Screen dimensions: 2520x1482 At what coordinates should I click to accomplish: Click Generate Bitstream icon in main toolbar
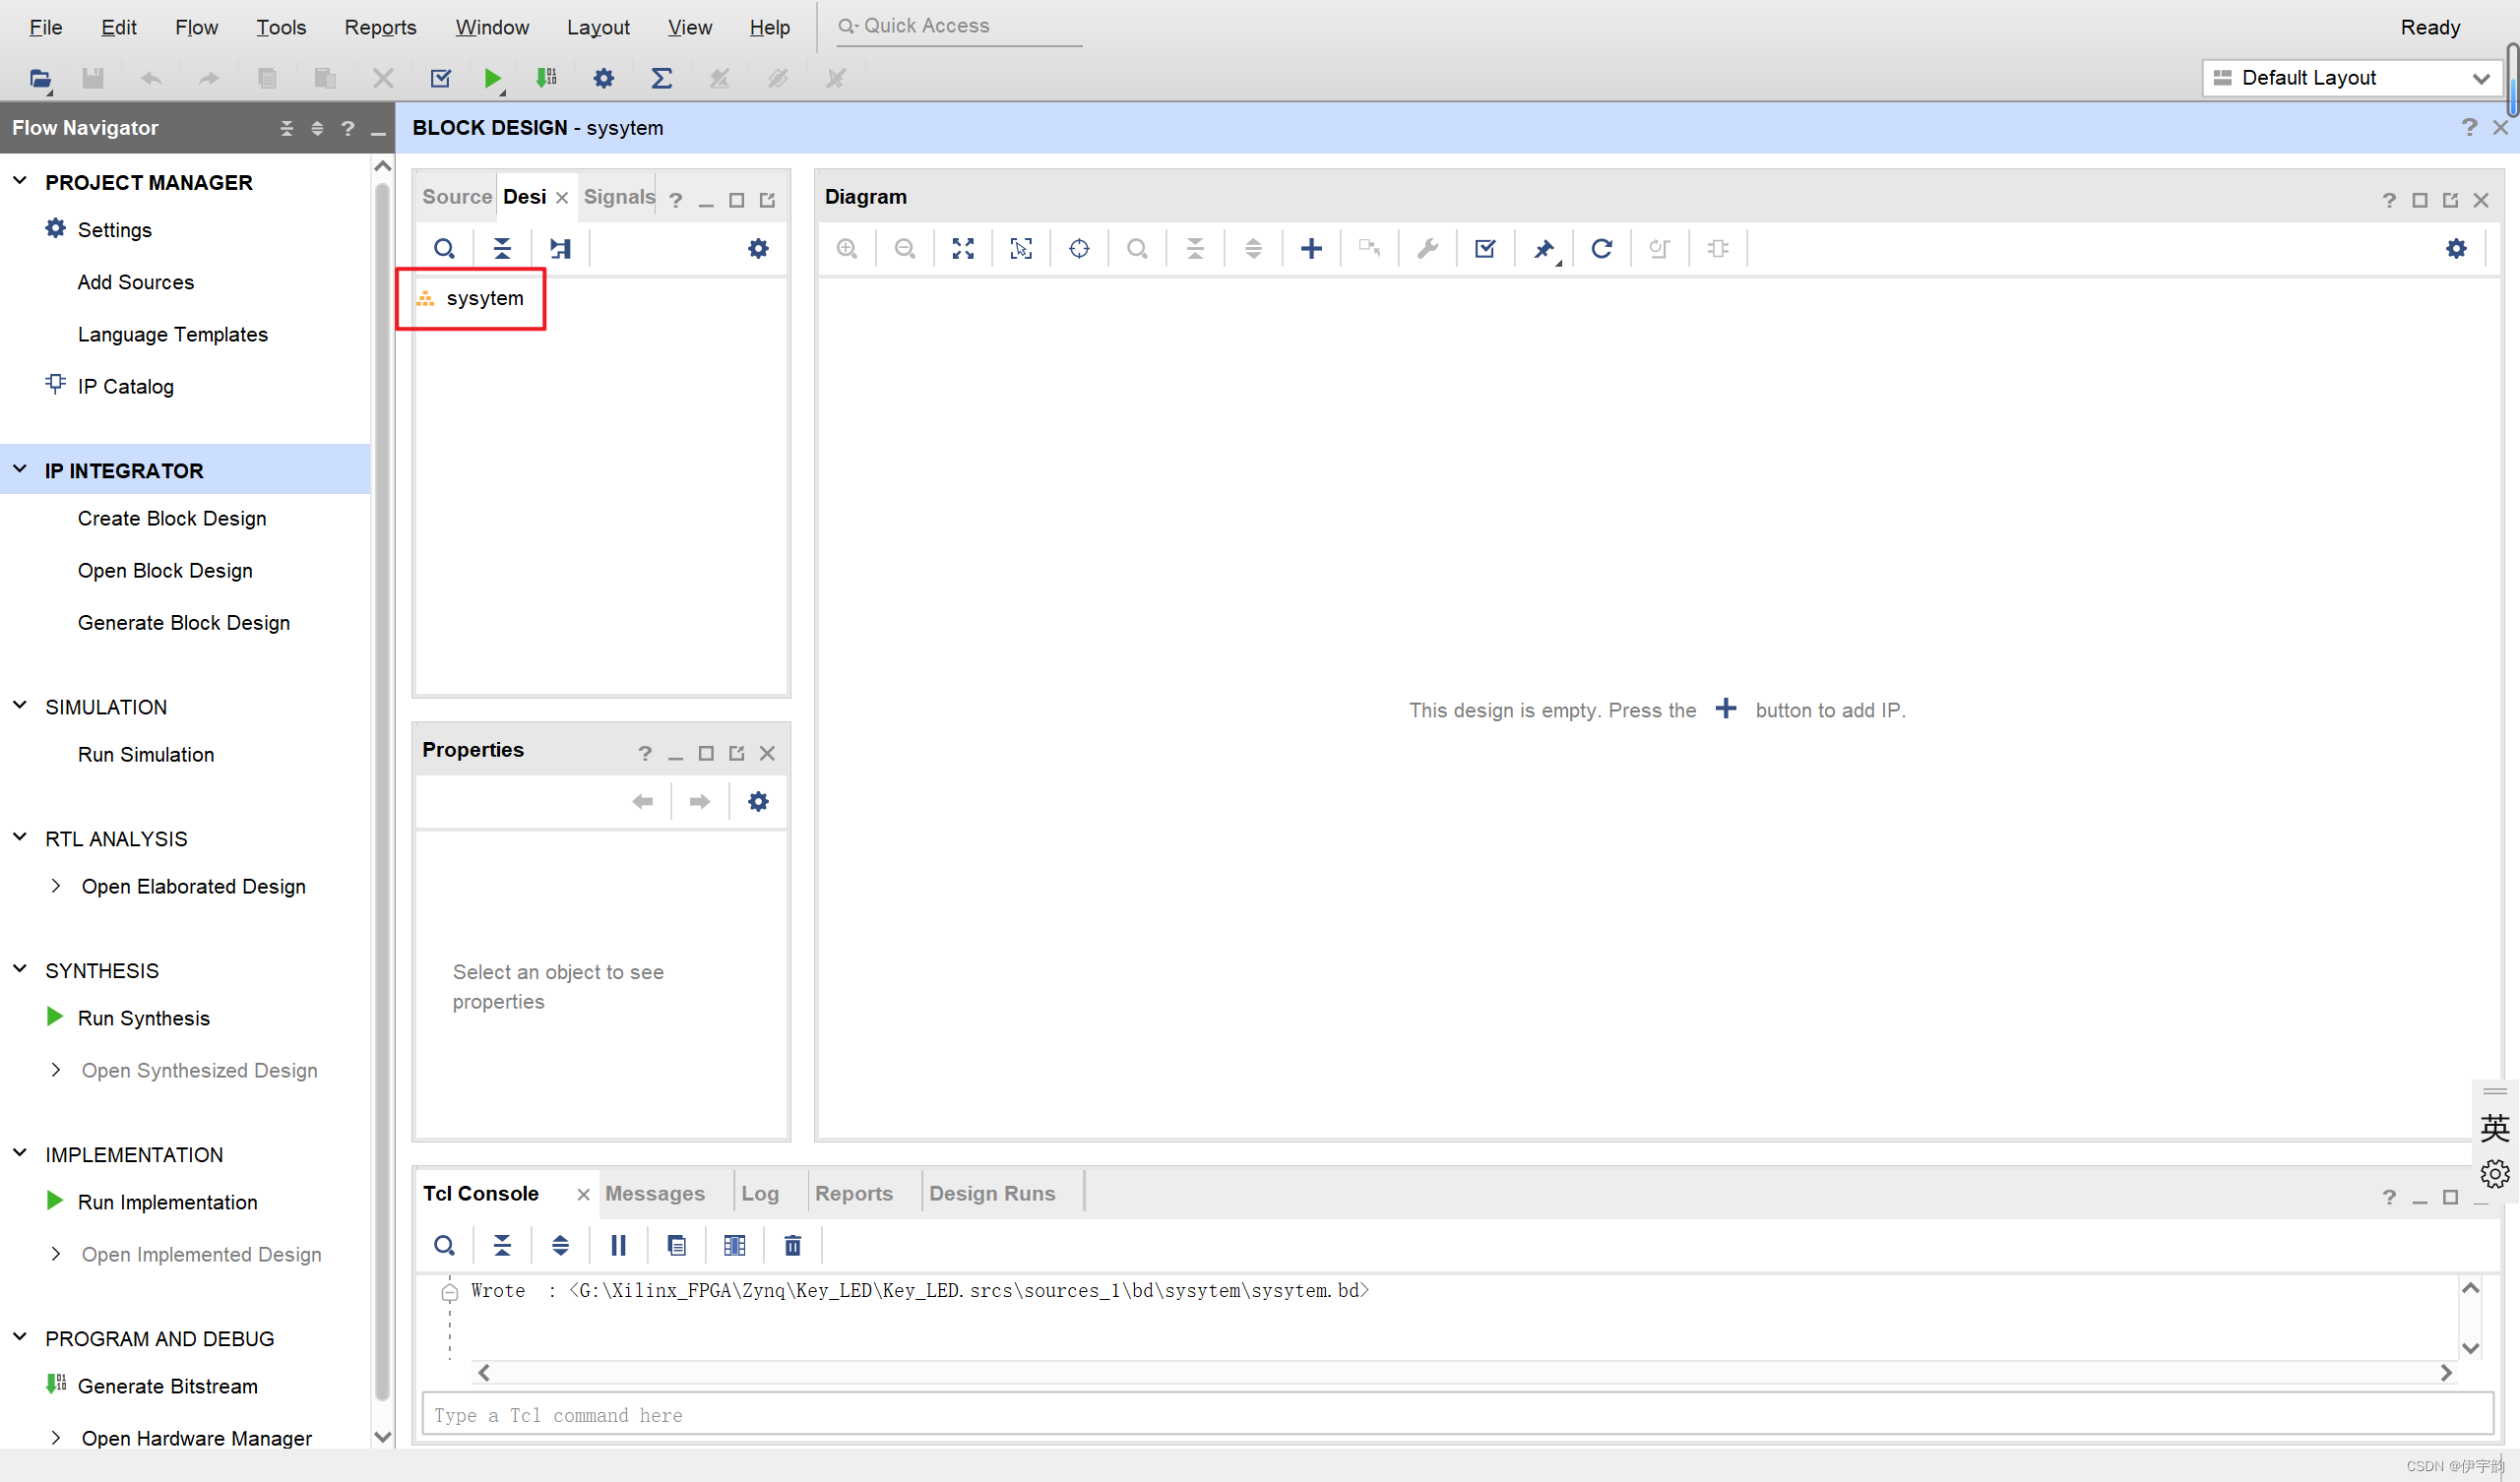[x=546, y=78]
